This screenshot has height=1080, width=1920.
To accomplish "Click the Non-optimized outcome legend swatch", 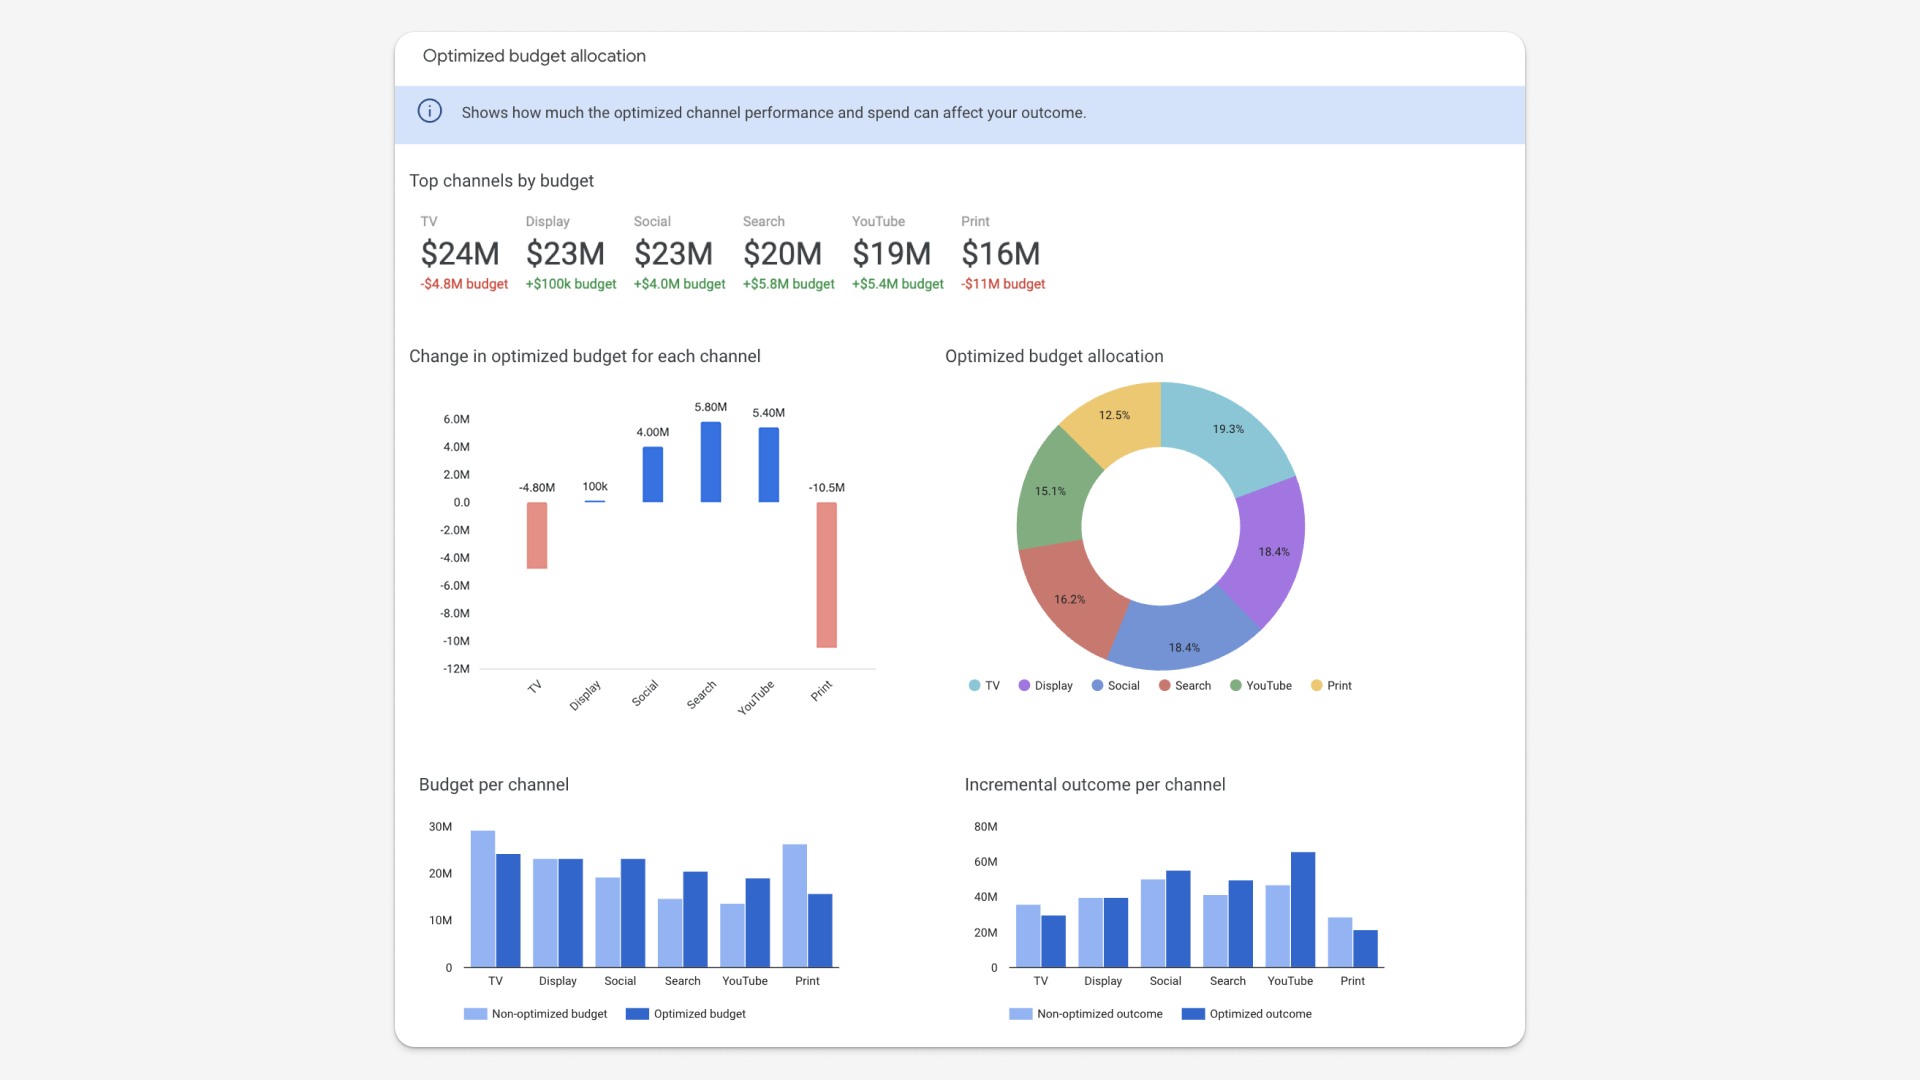I will 1020,1014.
